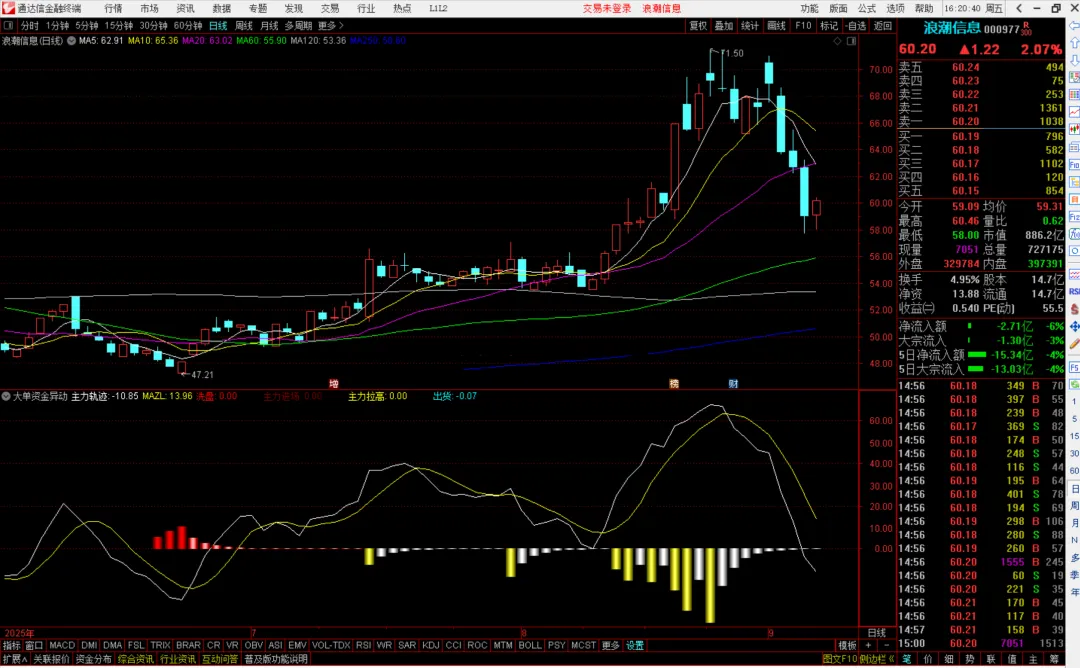Open 更多 indicators list

tap(610, 645)
